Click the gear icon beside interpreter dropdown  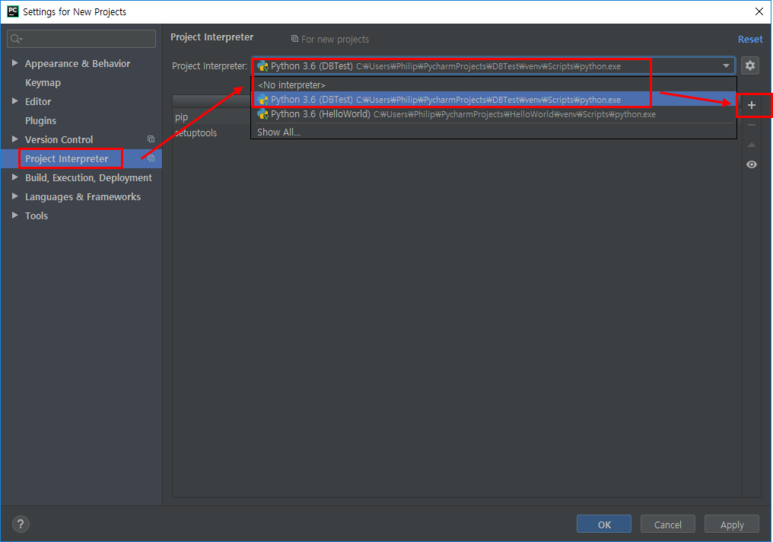750,66
